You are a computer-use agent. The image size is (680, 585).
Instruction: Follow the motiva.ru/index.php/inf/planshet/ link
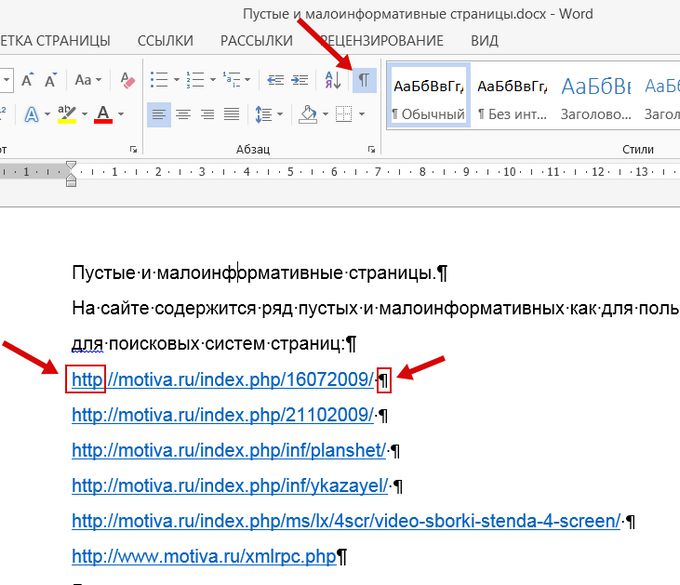[228, 450]
